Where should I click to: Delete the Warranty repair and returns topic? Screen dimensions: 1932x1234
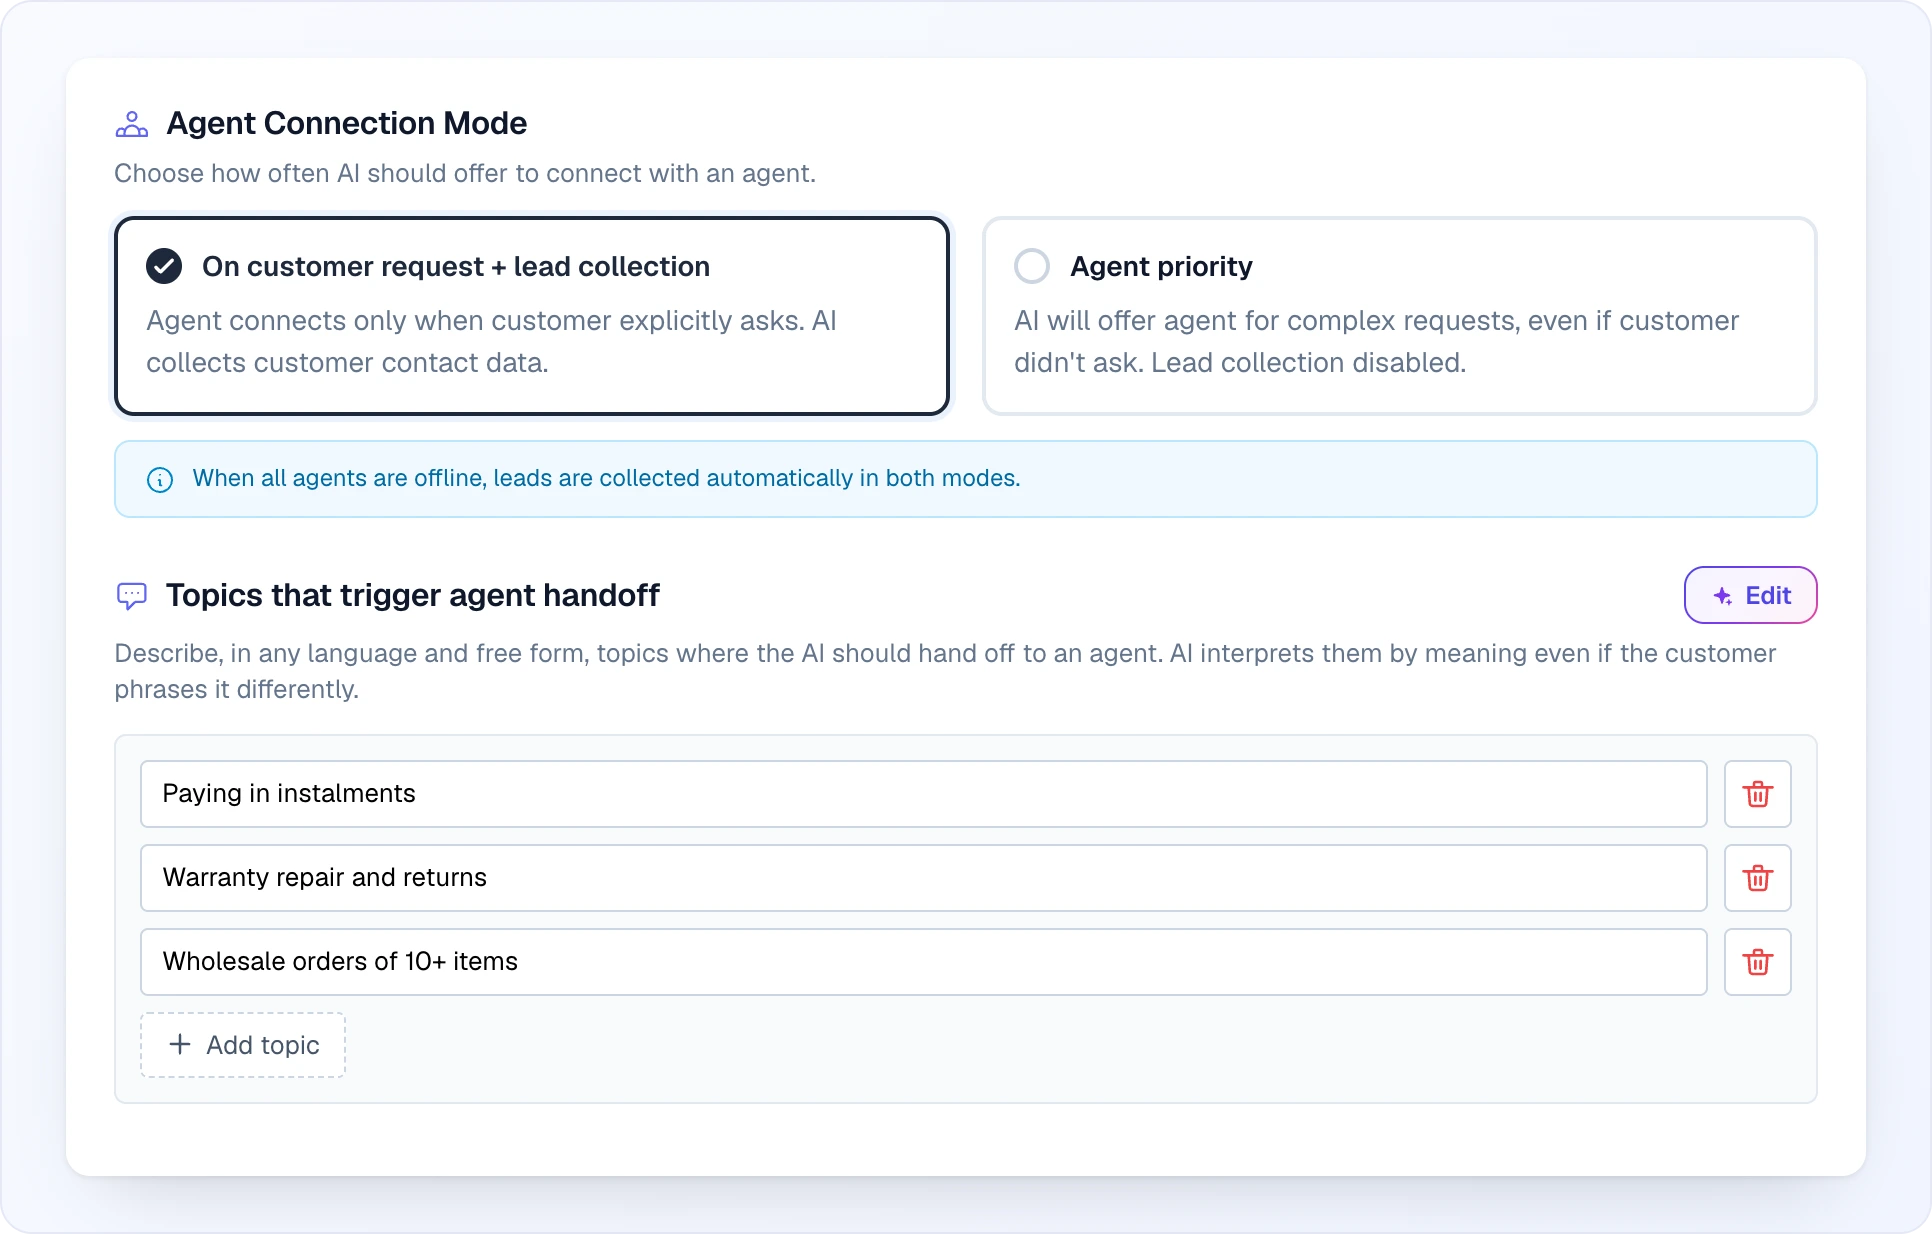[x=1757, y=878]
